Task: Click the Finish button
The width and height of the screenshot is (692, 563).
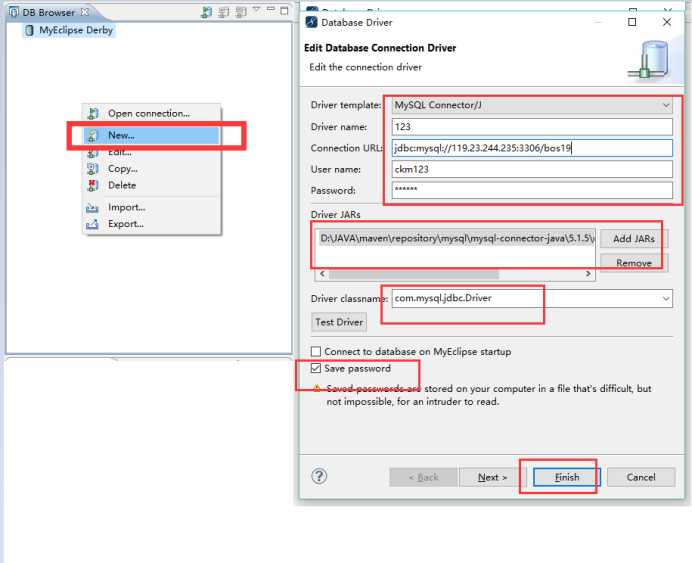Action: pyautogui.click(x=567, y=477)
